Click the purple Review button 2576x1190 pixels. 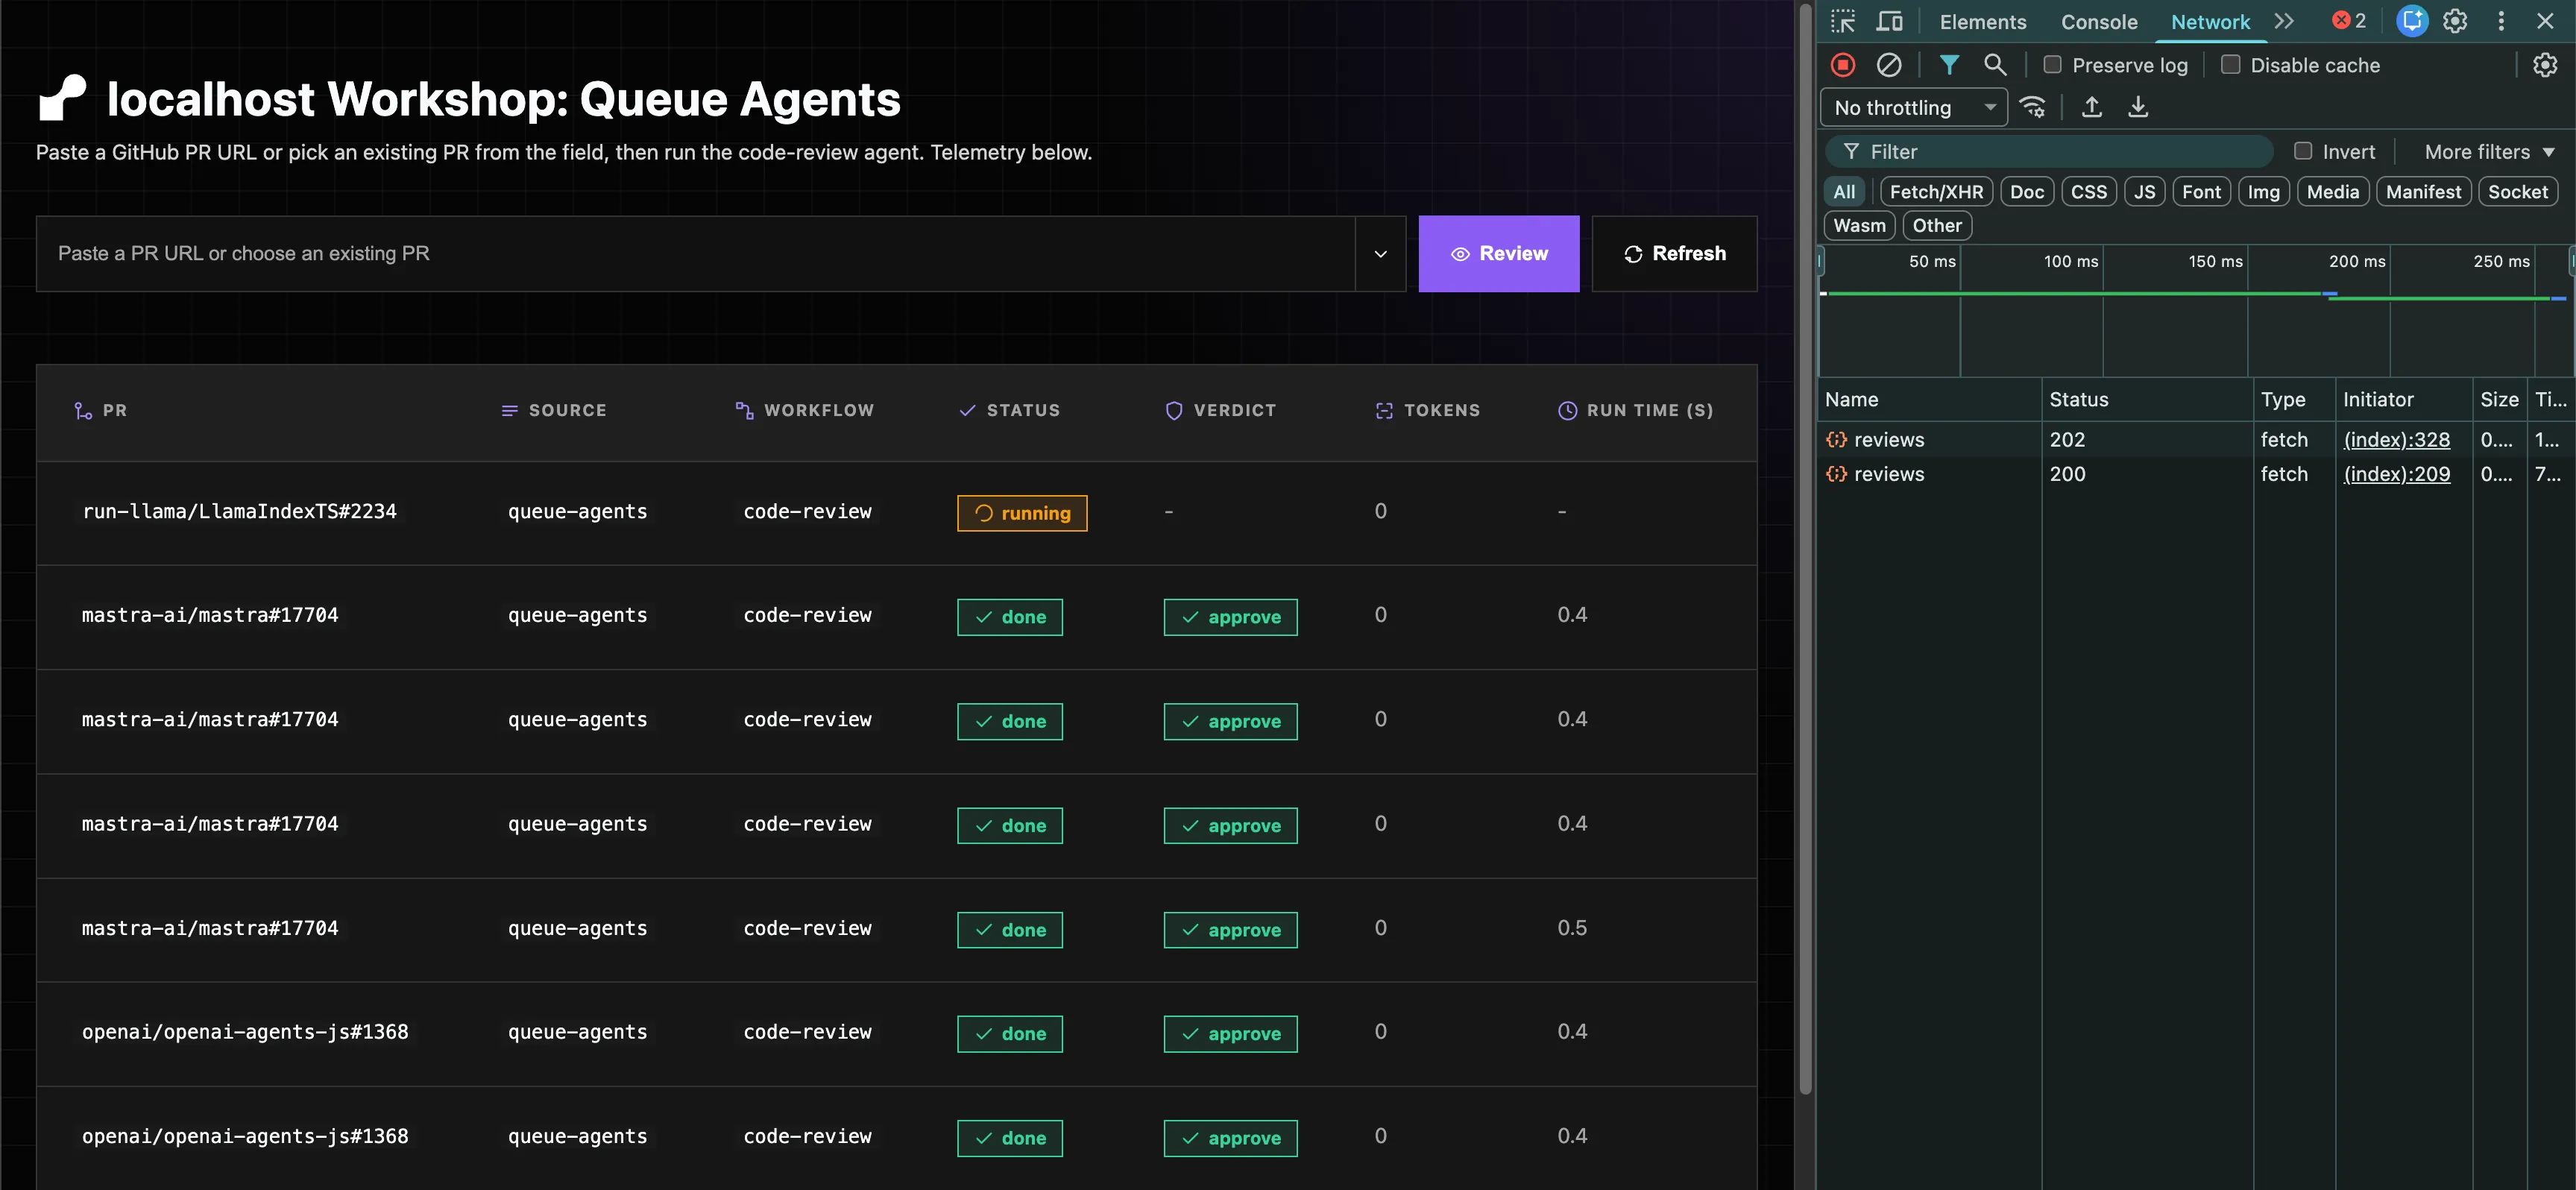point(1498,254)
